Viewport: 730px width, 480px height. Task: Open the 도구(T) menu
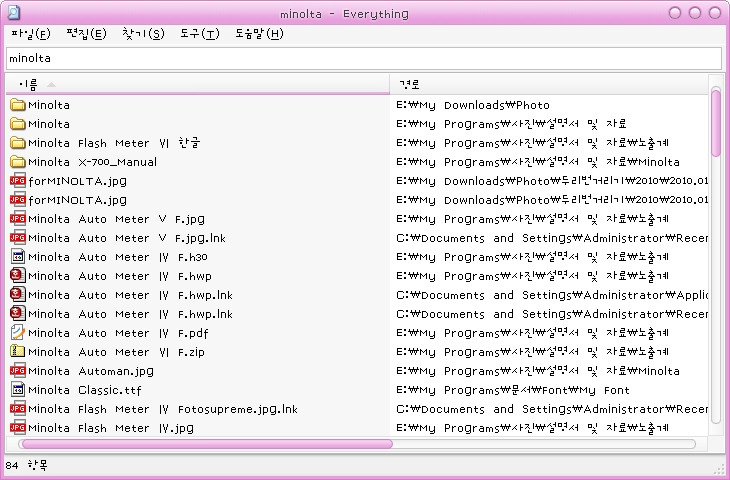(x=199, y=34)
